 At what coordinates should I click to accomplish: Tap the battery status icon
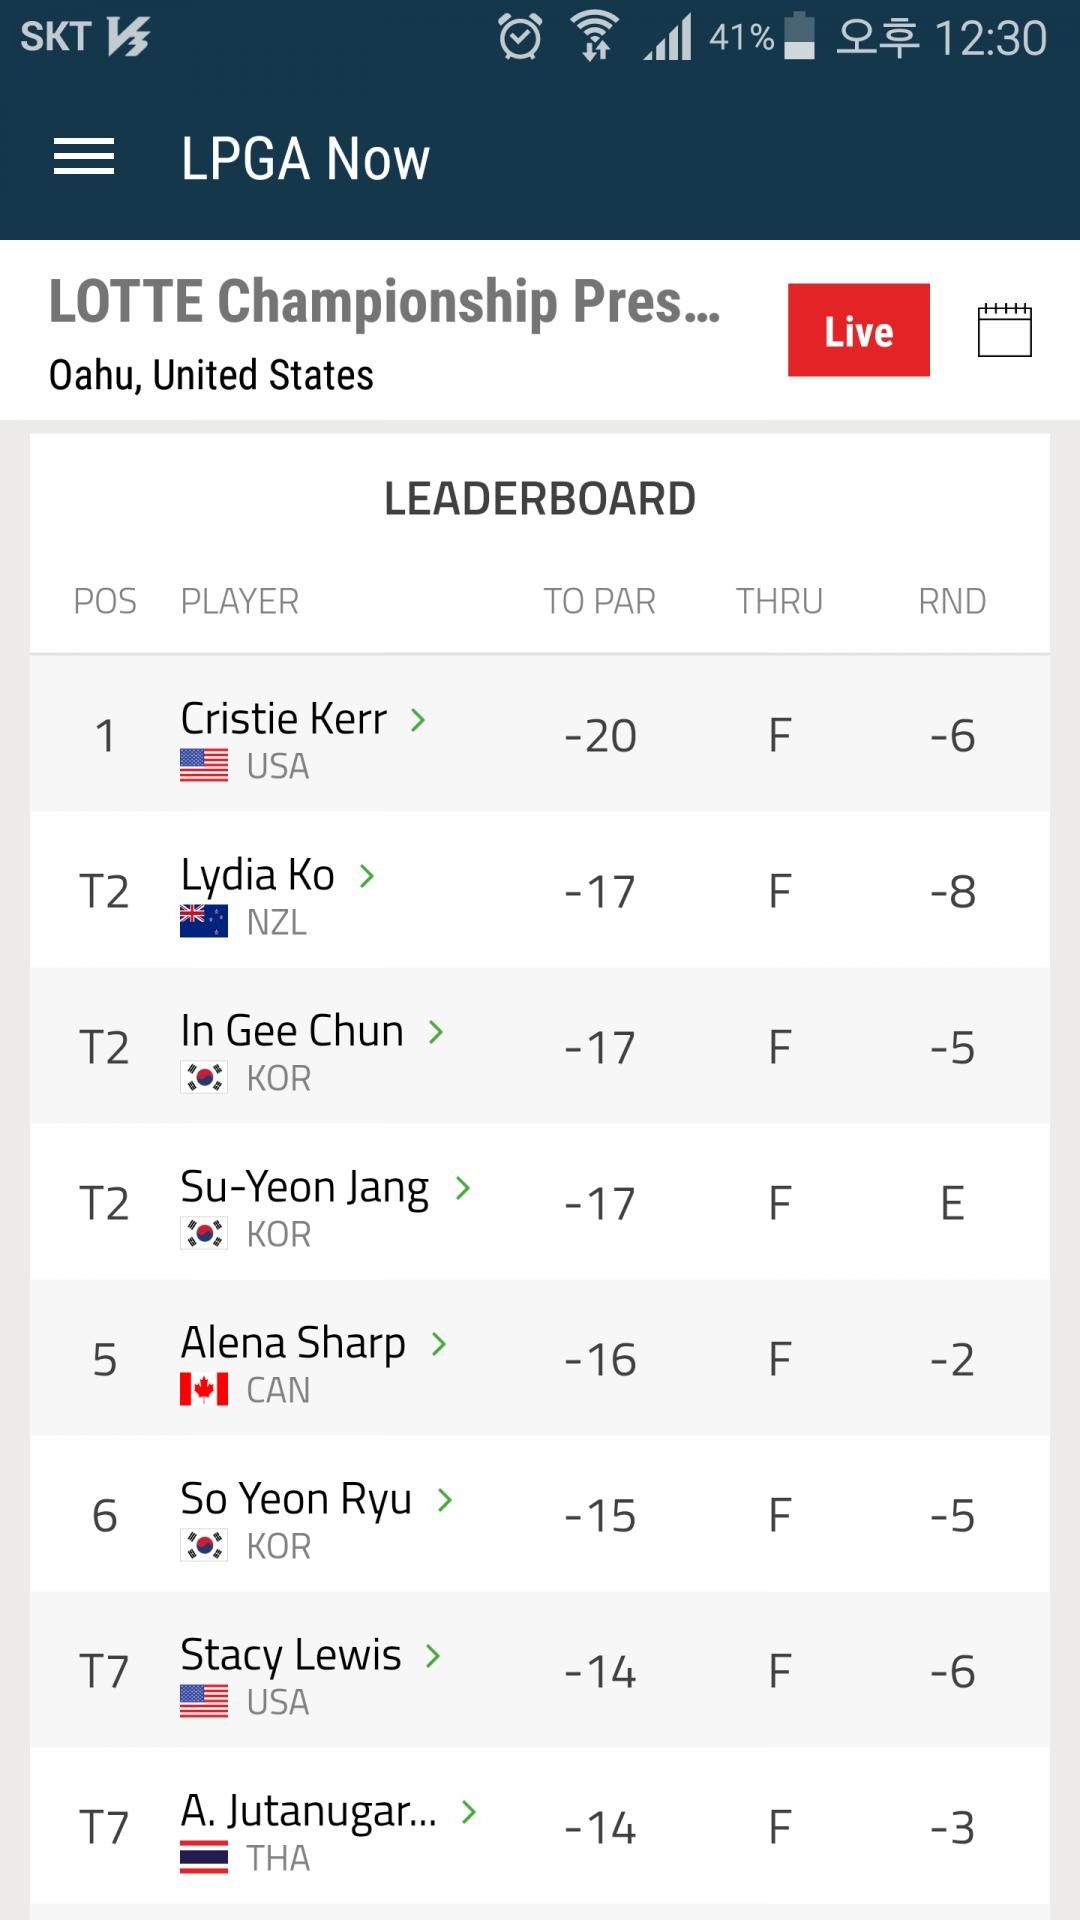[x=799, y=38]
